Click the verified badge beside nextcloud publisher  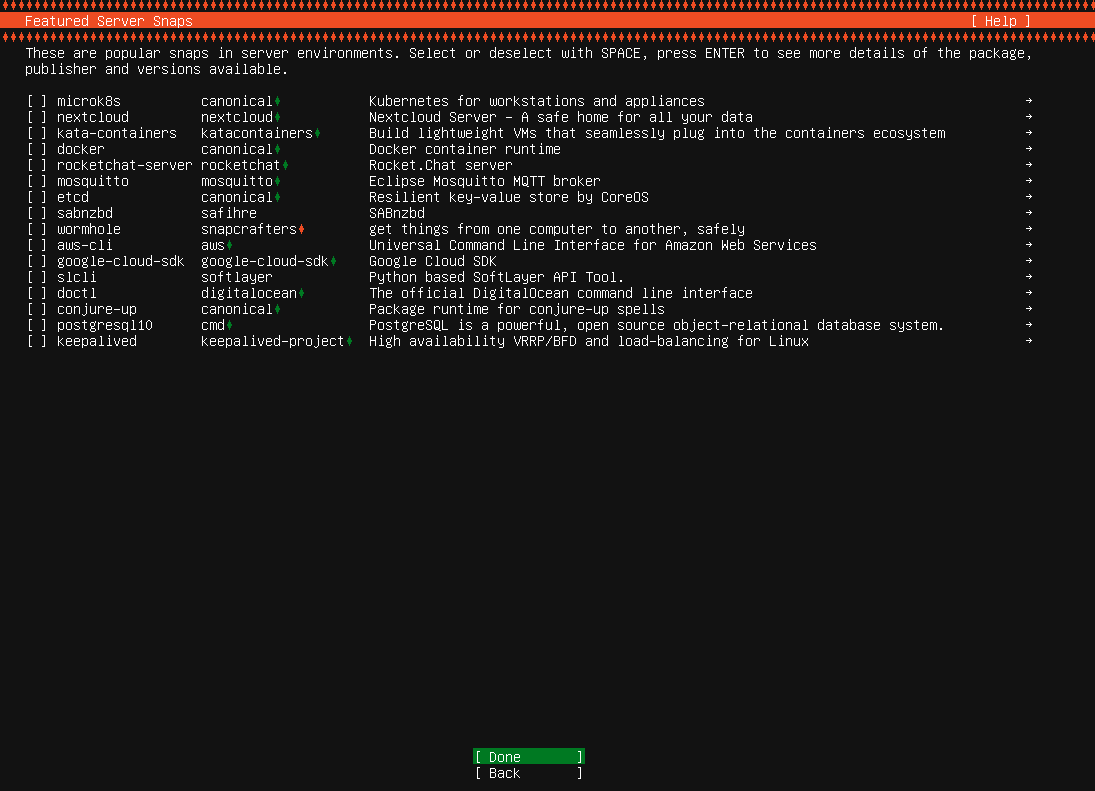(278, 117)
